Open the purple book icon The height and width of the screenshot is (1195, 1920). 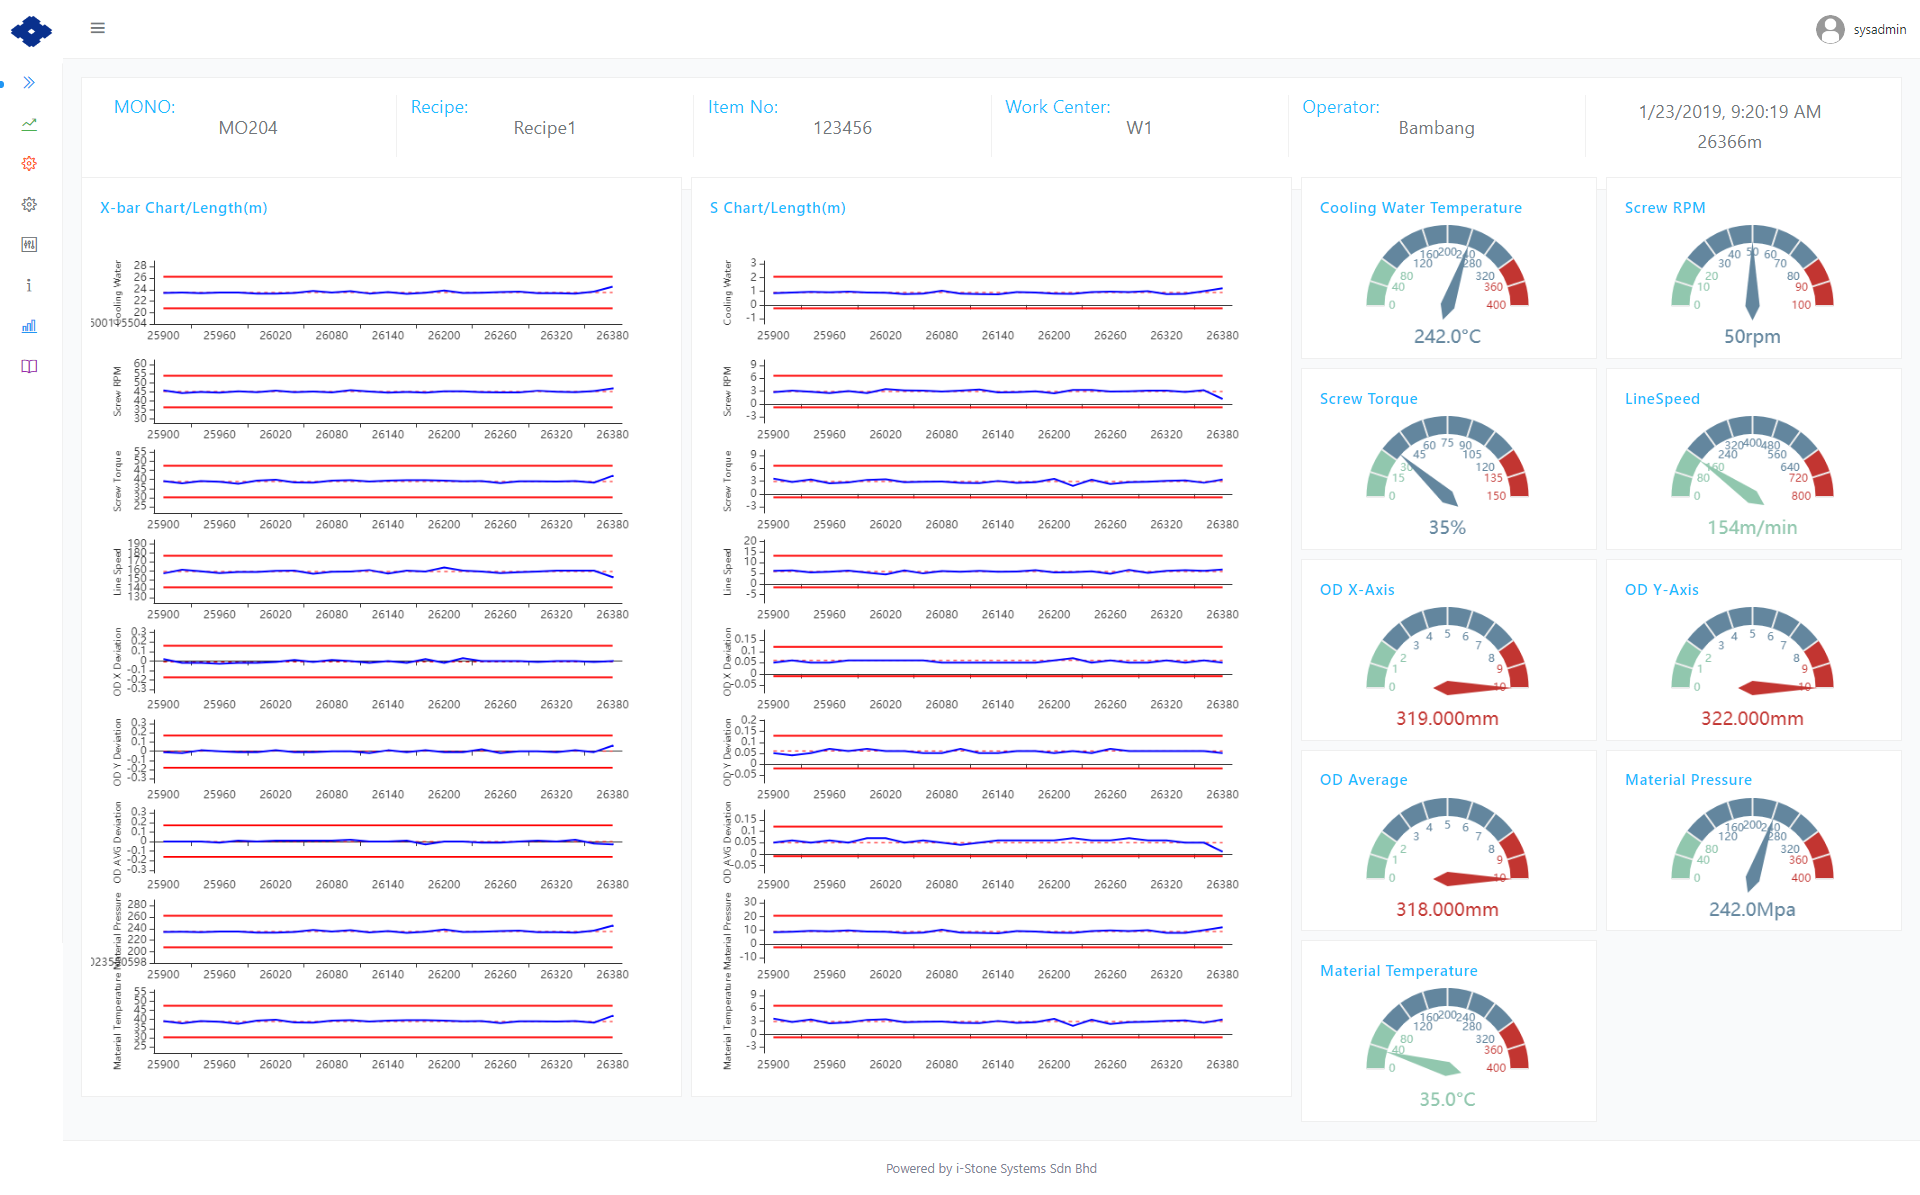coord(29,367)
